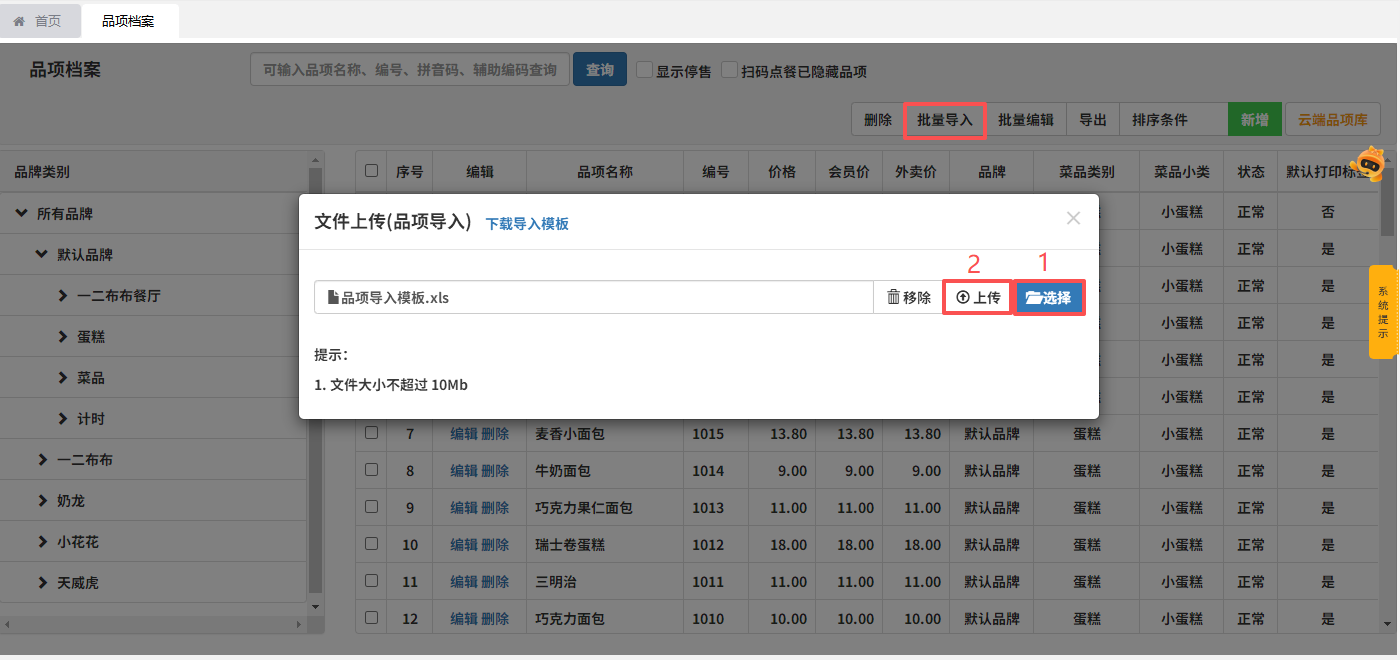Open the 排序条件 sort dropdown

click(x=1174, y=120)
